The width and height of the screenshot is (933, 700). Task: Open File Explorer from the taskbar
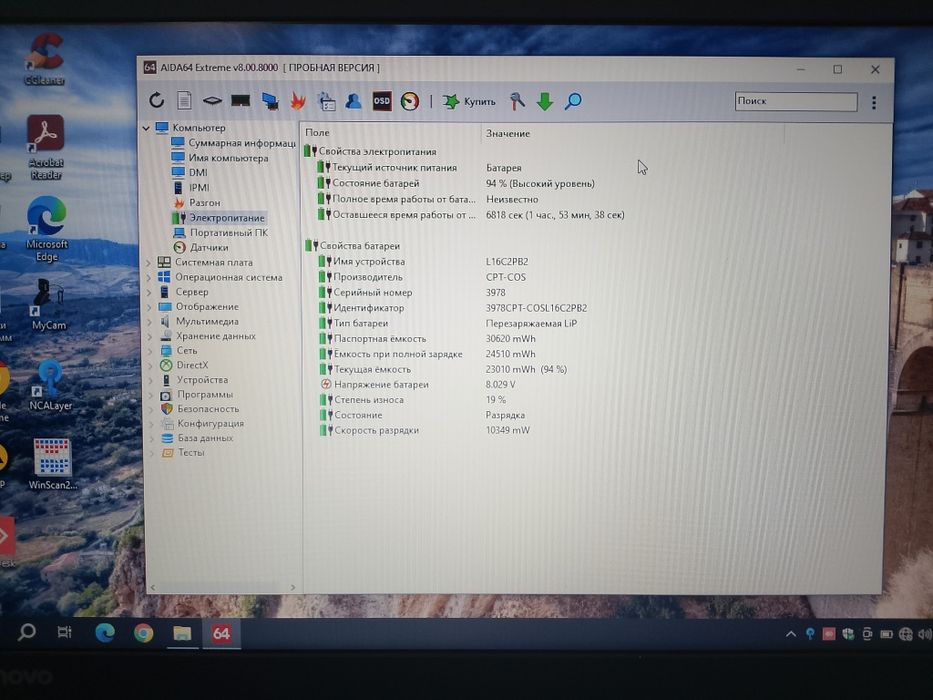pyautogui.click(x=182, y=633)
